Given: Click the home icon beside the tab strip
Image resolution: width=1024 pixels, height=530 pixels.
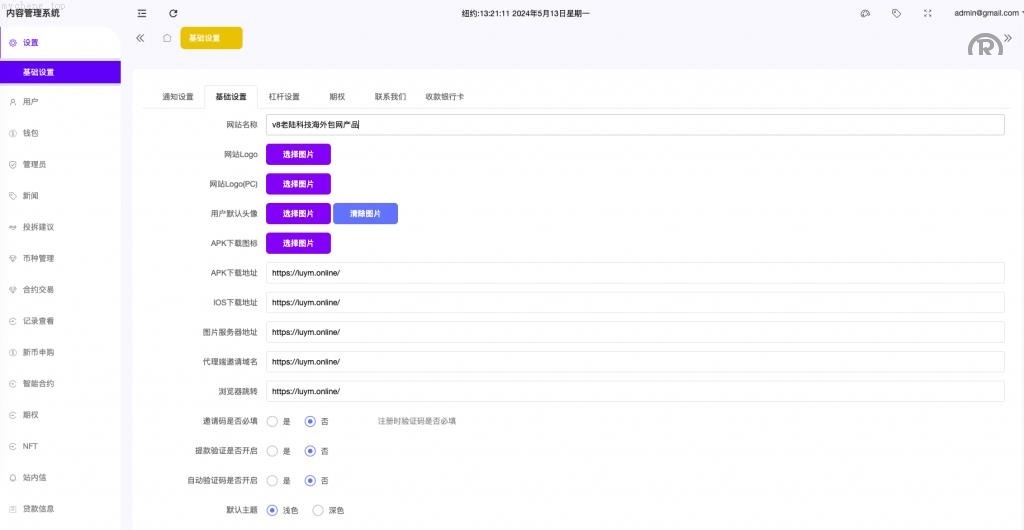Looking at the screenshot, I should [x=167, y=38].
